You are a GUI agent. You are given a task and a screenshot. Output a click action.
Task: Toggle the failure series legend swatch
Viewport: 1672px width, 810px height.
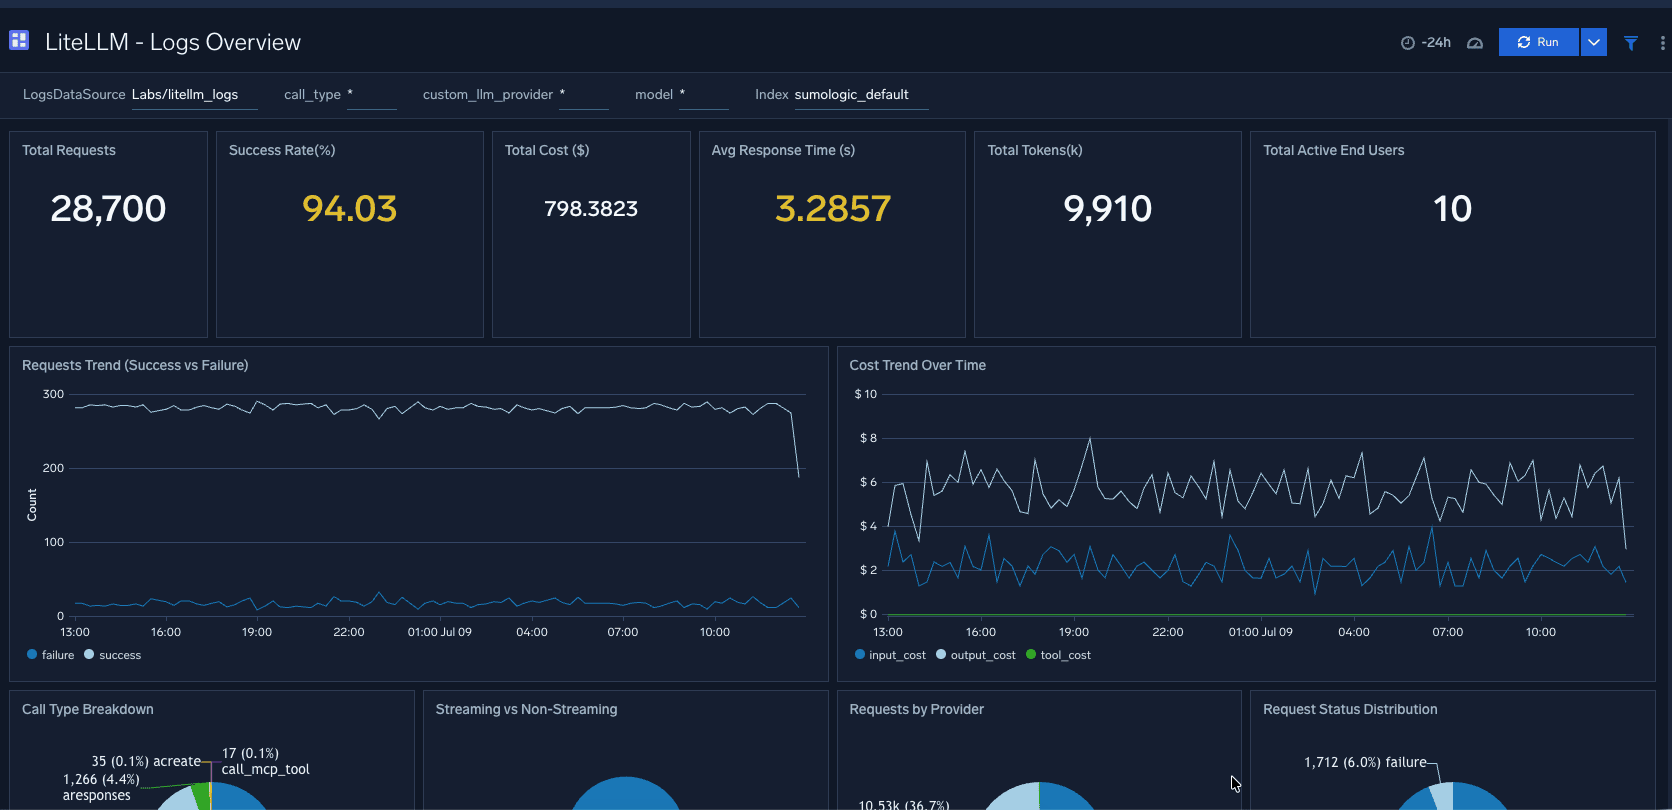(32, 654)
